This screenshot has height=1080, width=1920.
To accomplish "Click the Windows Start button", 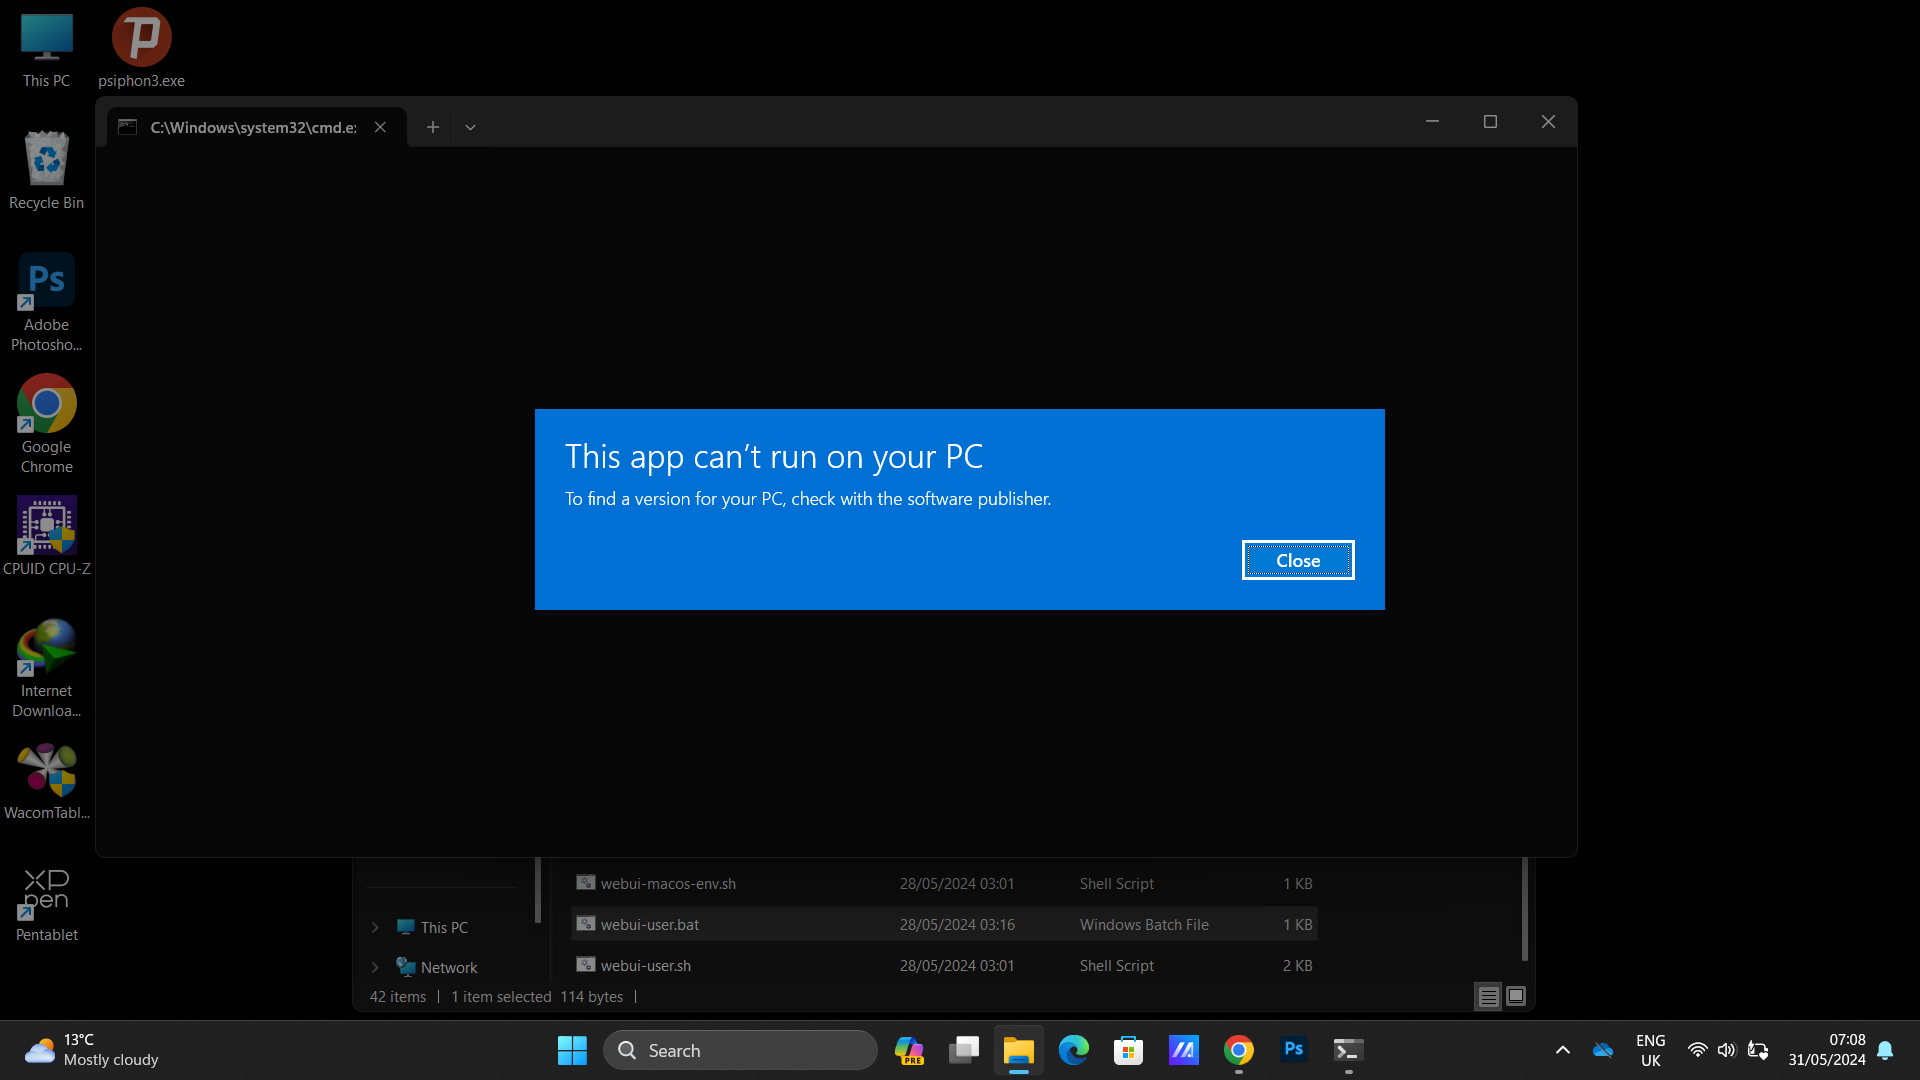I will pos(572,1050).
